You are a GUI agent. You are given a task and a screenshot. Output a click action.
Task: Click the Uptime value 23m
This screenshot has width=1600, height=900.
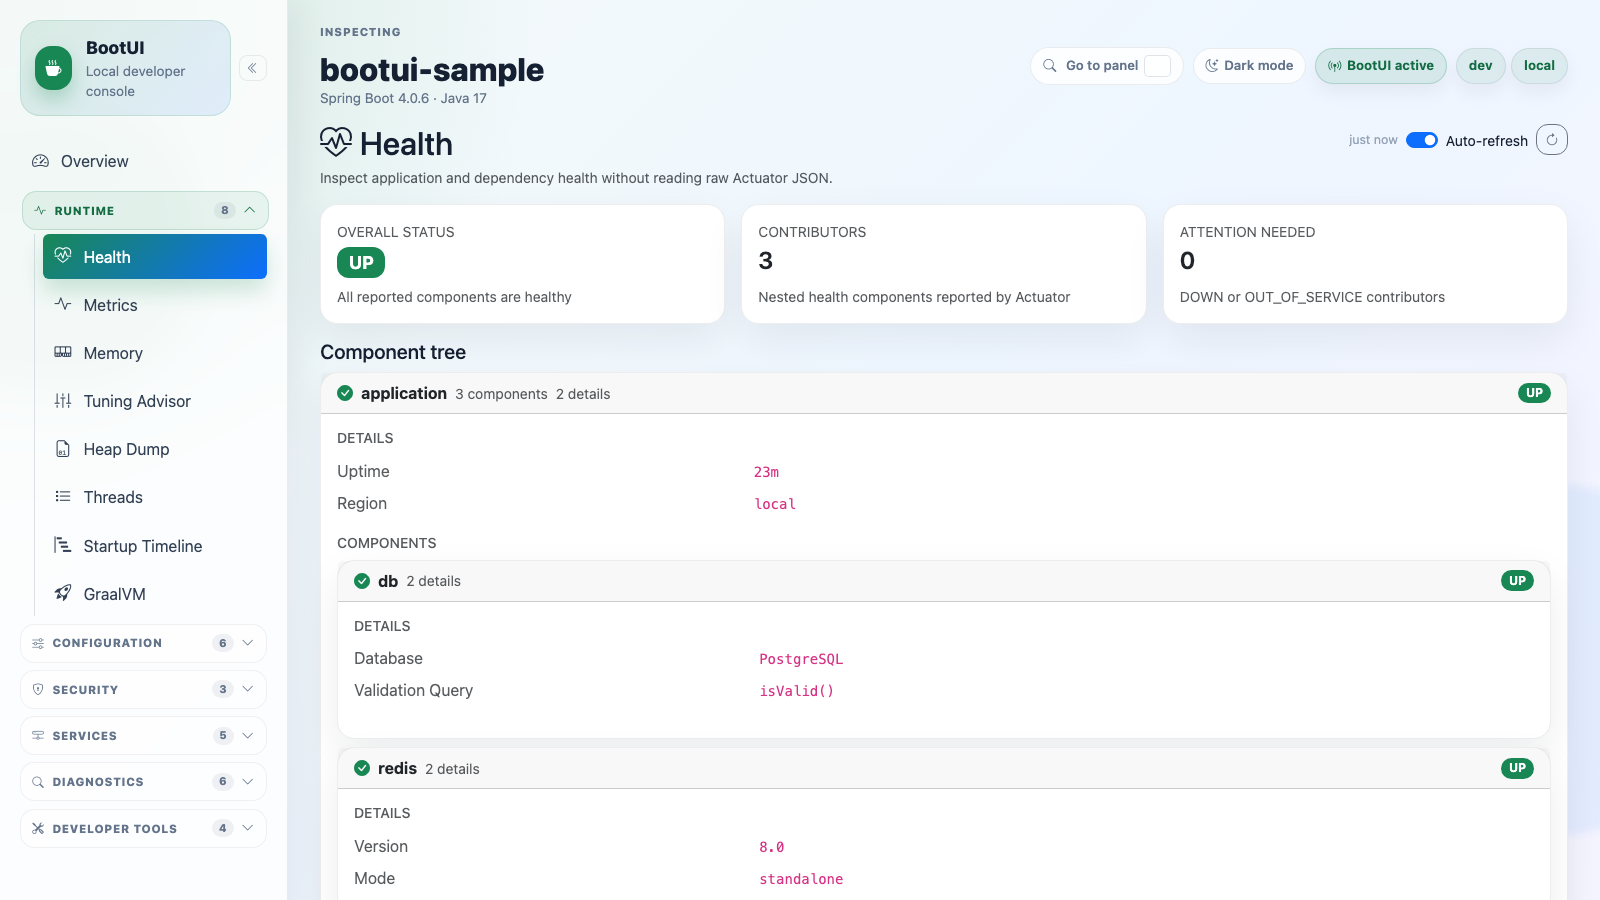pos(766,472)
